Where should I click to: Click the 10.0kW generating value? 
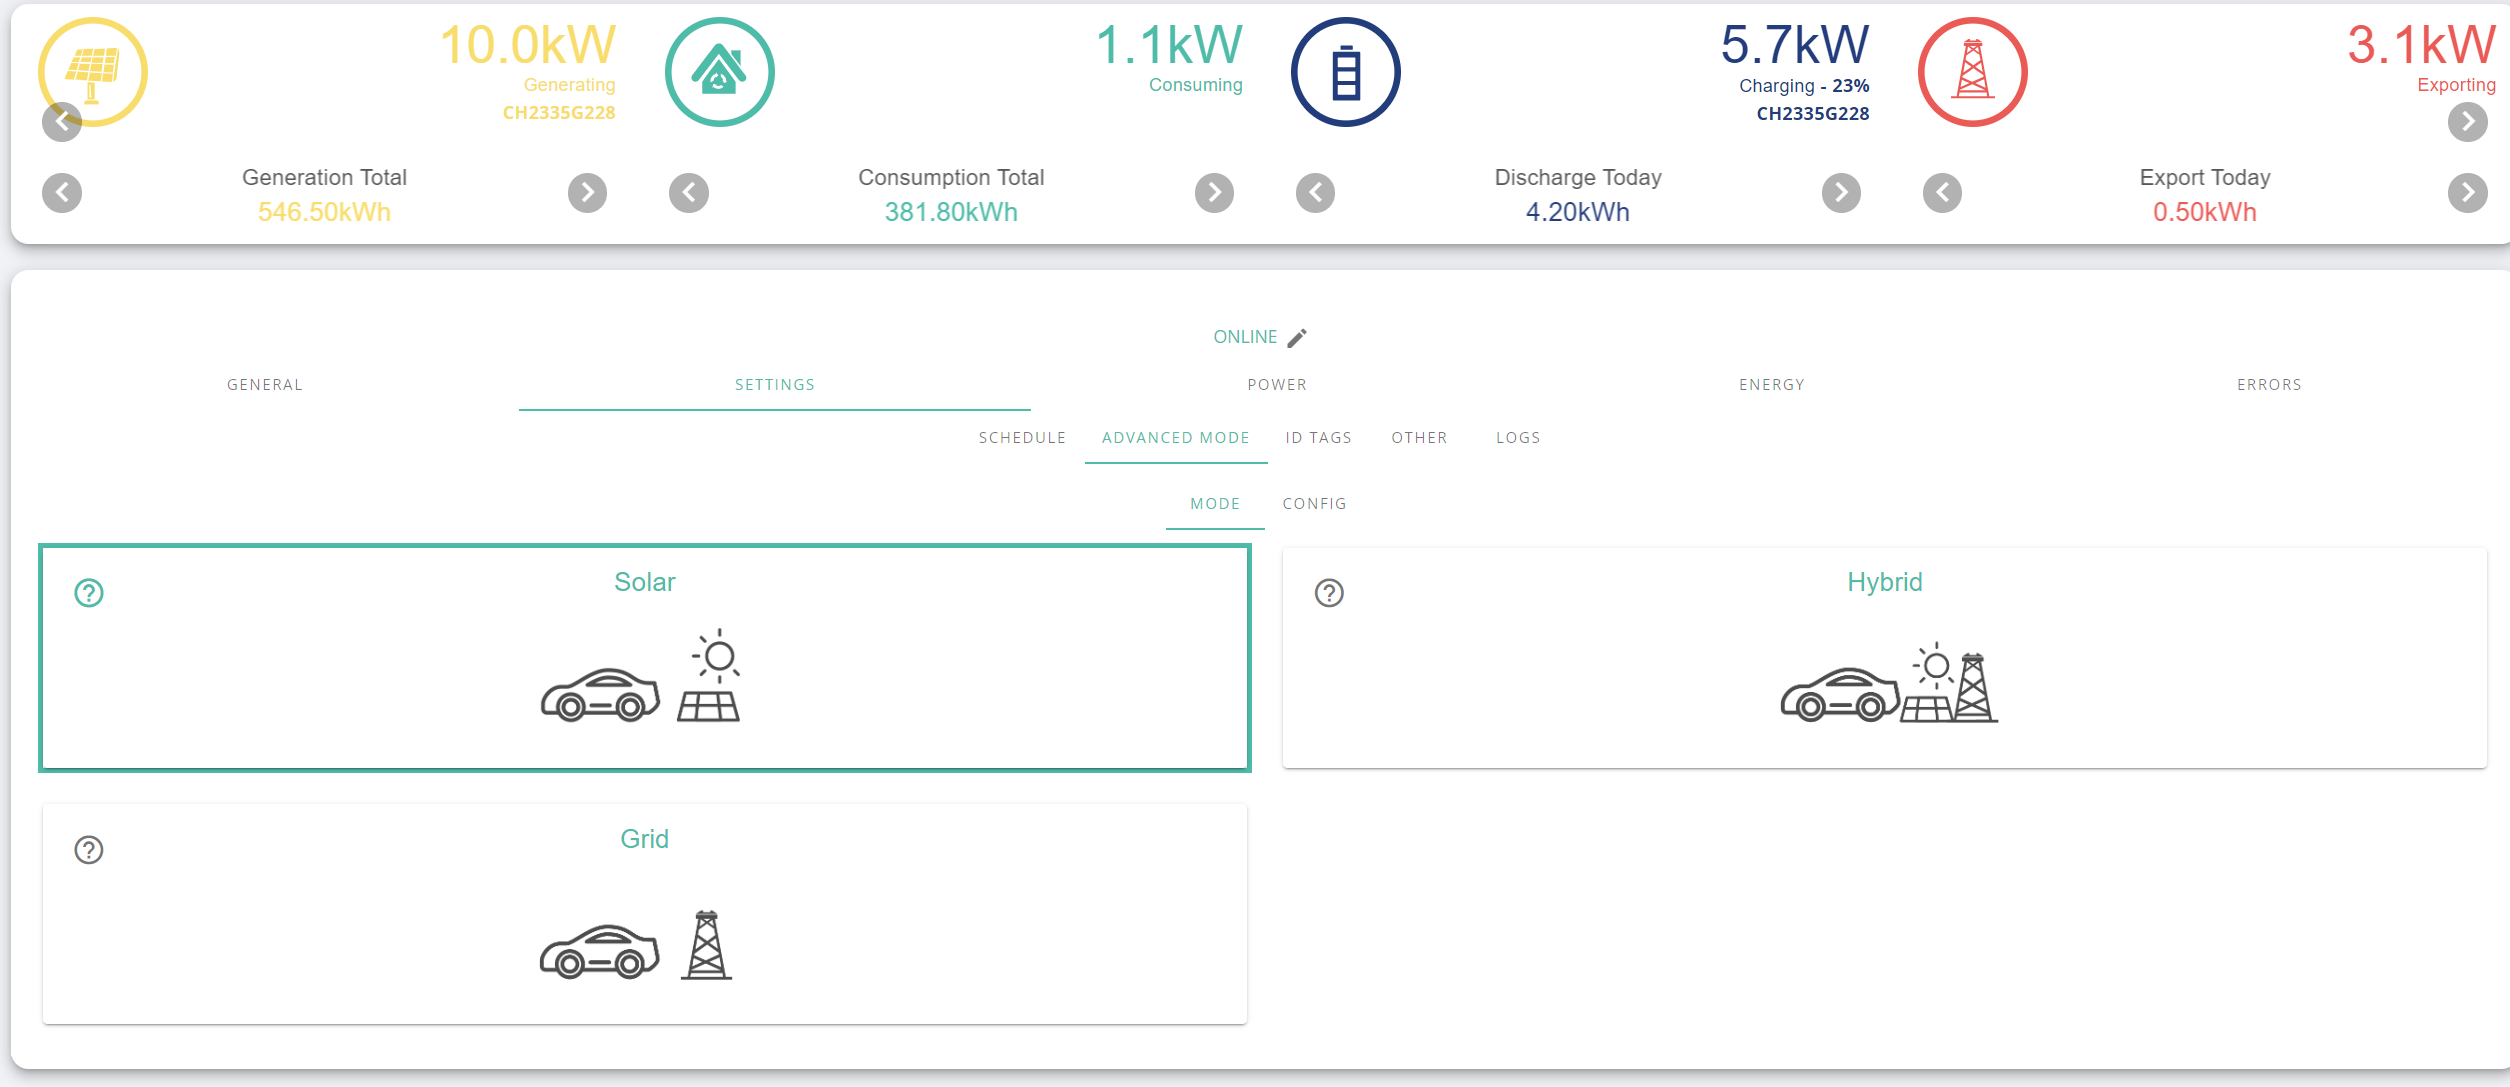pyautogui.click(x=528, y=45)
